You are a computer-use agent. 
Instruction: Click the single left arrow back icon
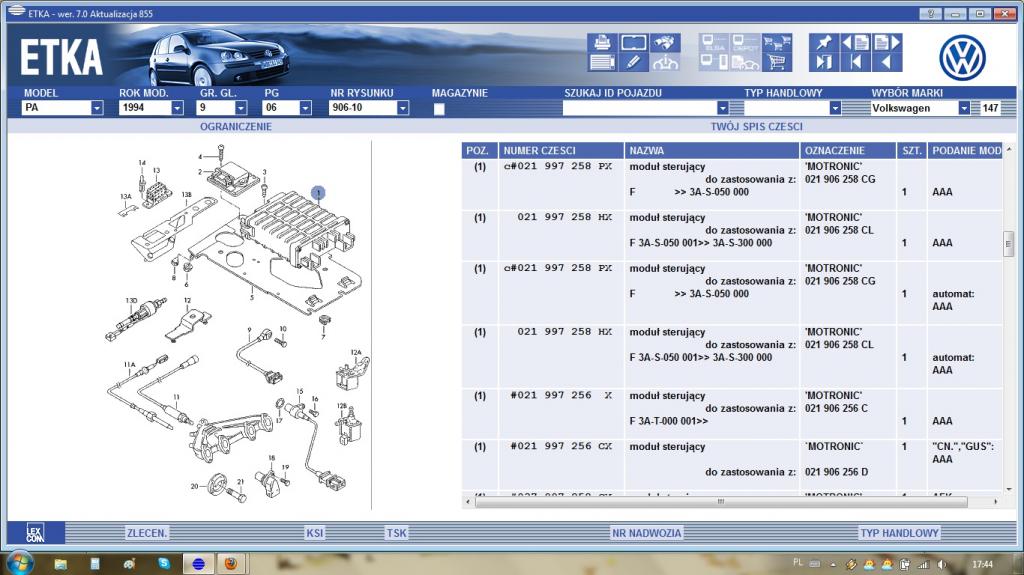tap(887, 63)
